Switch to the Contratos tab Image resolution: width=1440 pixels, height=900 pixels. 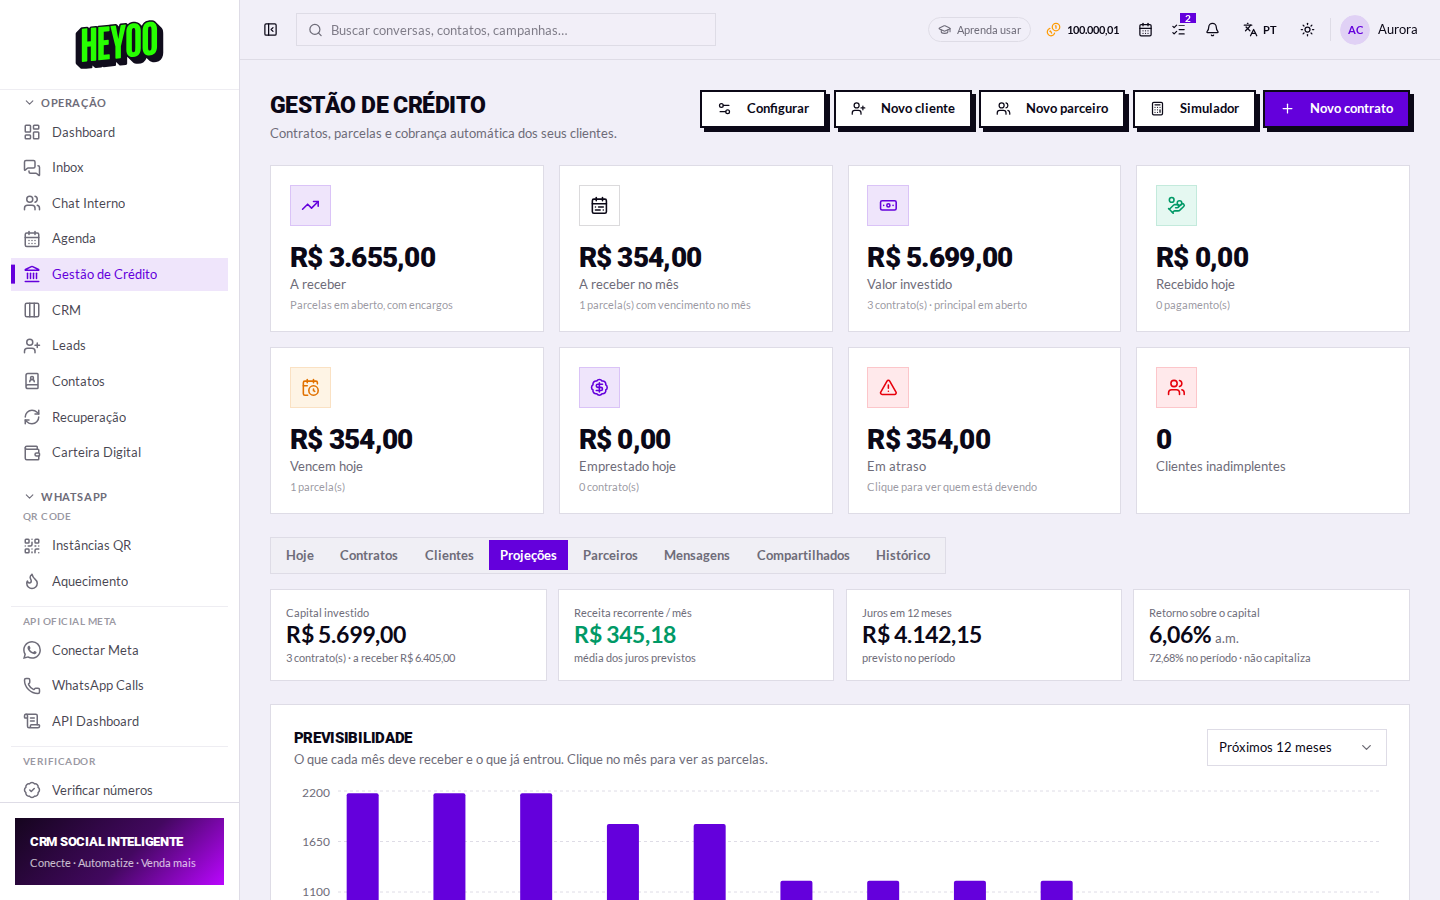click(x=369, y=555)
